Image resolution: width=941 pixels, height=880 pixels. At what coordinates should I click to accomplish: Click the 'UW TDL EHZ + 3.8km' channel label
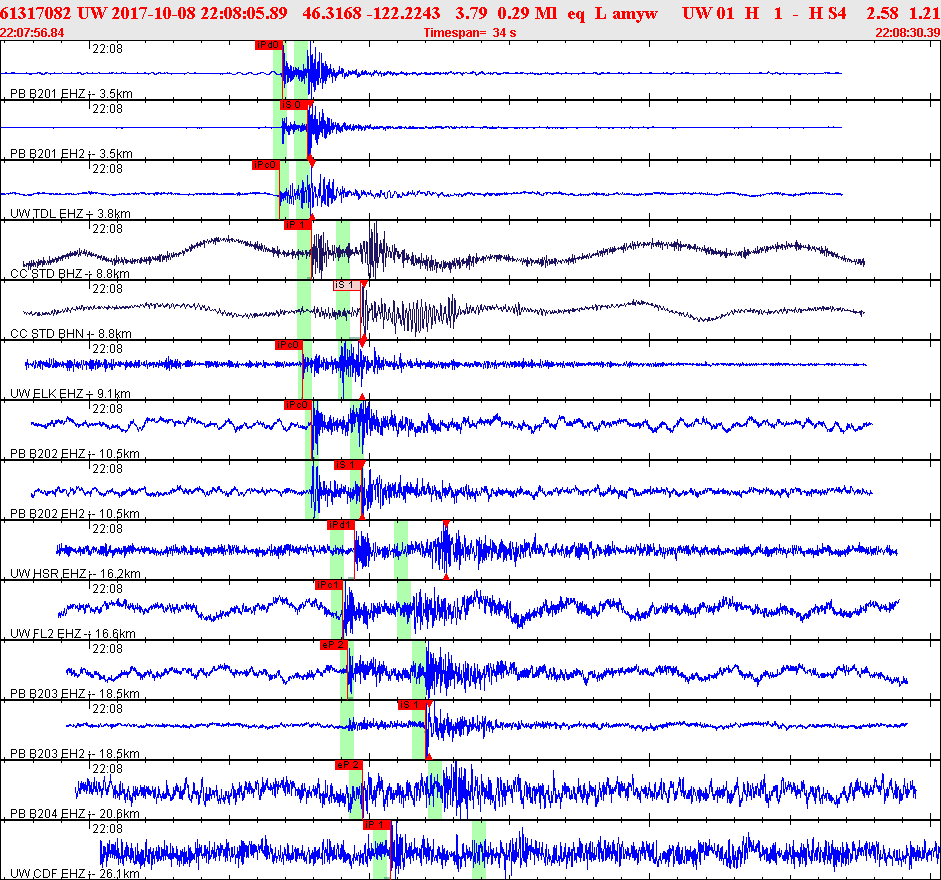[x=70, y=214]
